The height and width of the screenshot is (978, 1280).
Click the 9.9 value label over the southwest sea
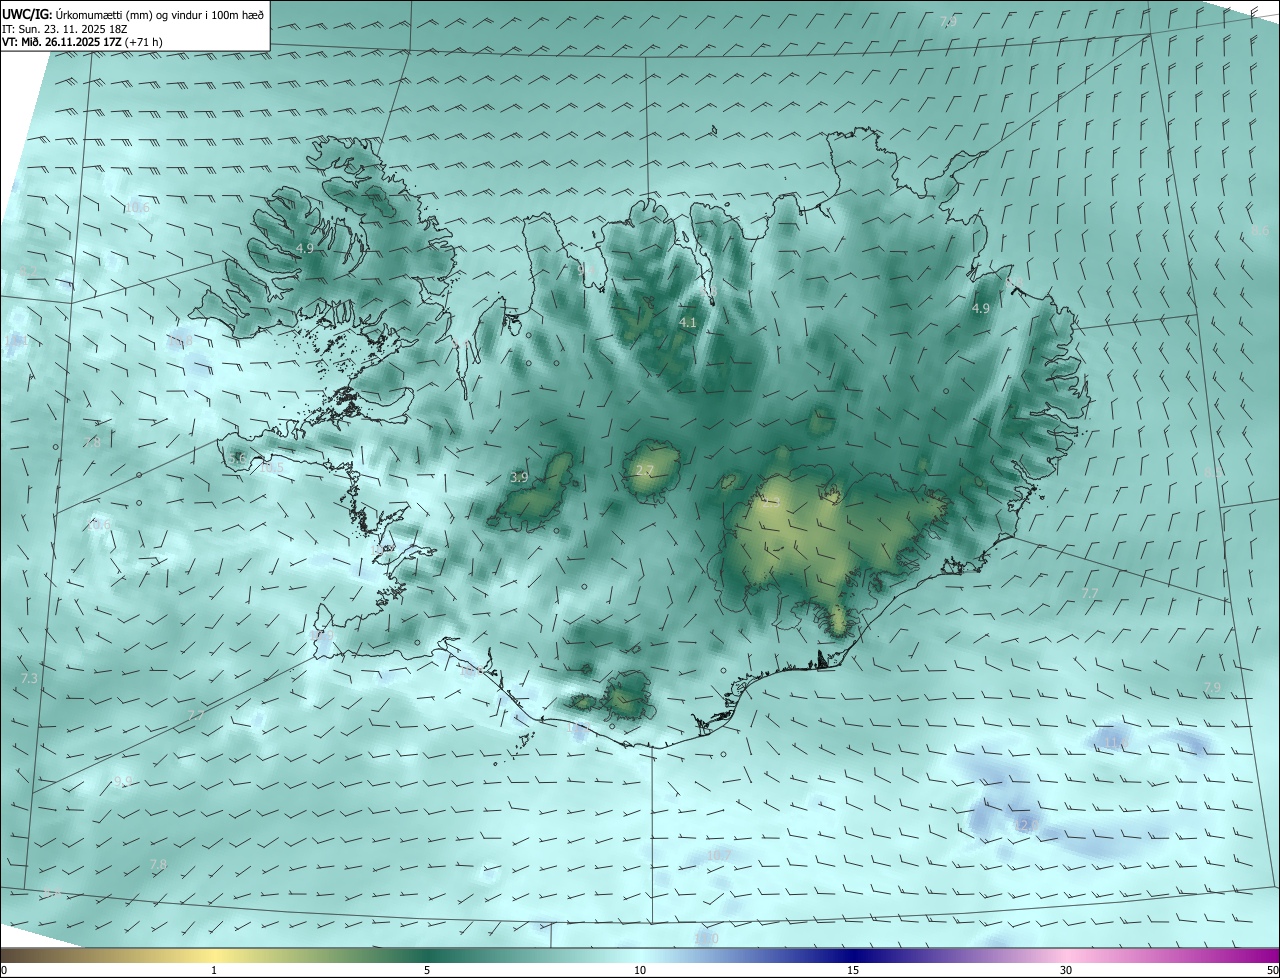click(x=123, y=781)
